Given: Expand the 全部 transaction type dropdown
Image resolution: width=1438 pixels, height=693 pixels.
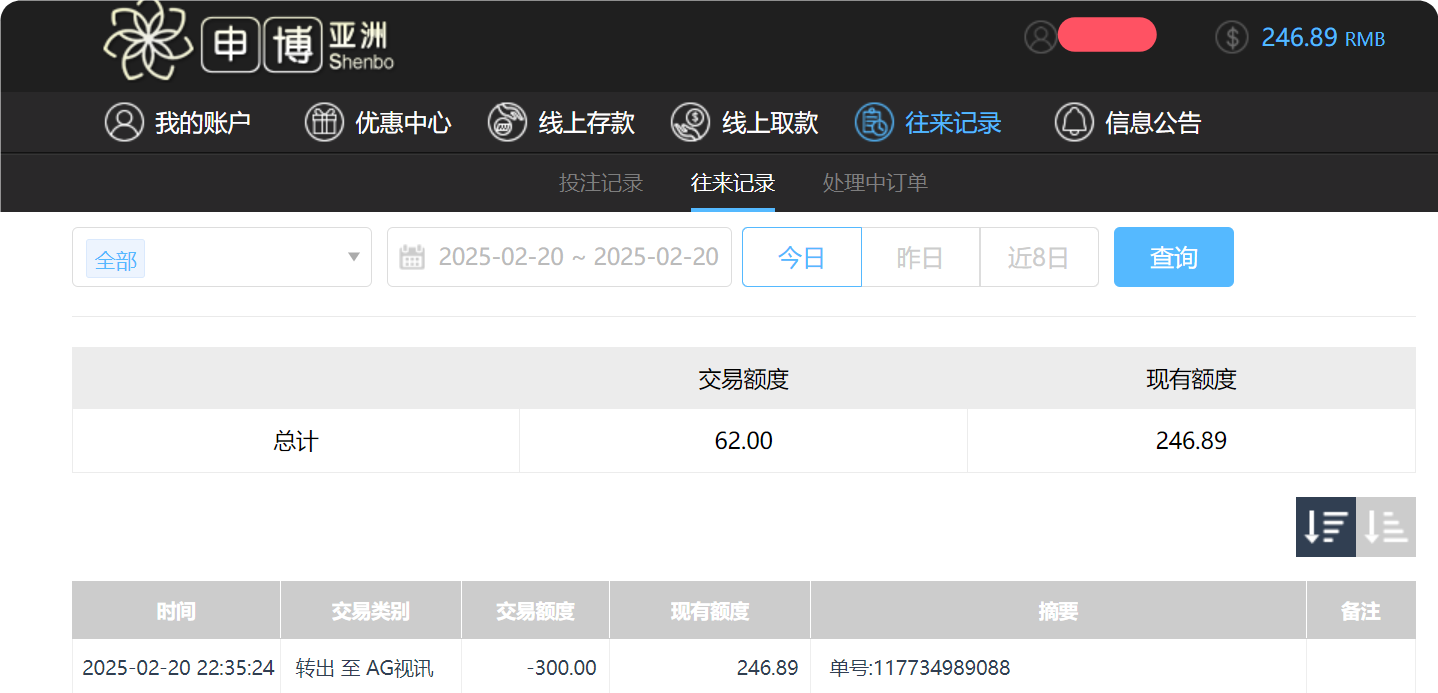Looking at the screenshot, I should [x=222, y=257].
